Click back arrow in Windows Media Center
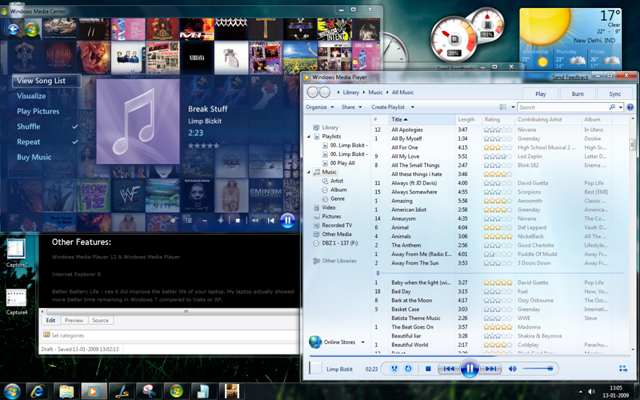This screenshot has width=640, height=400. (13, 29)
